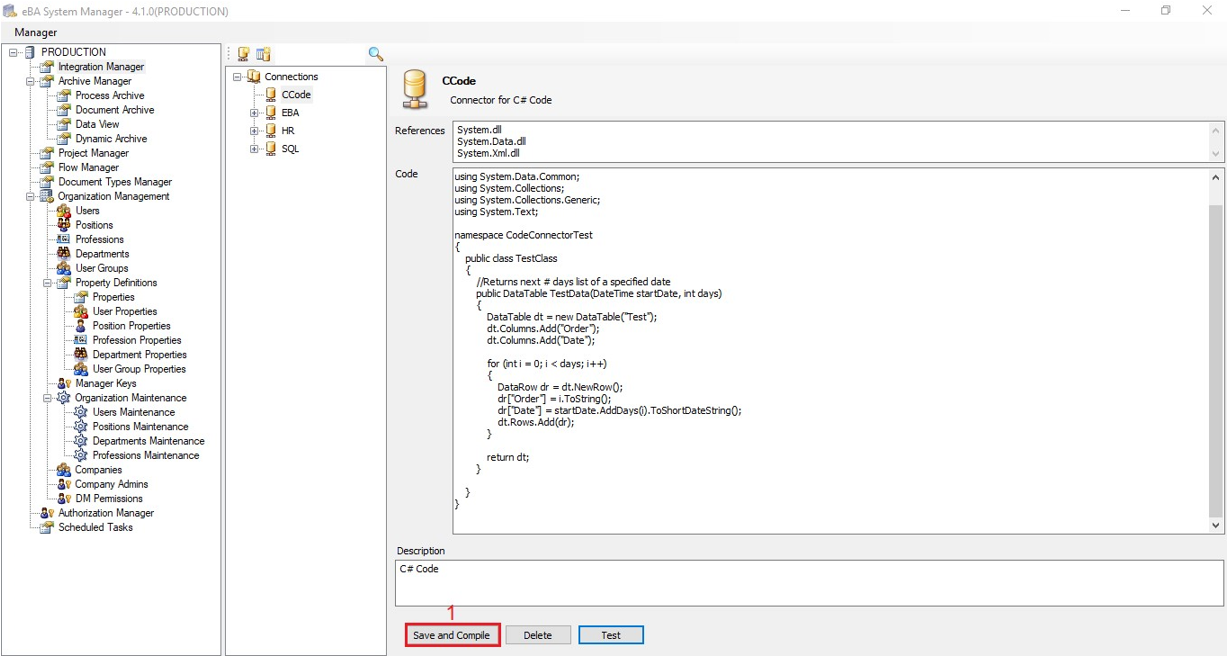The width and height of the screenshot is (1228, 657).
Task: Collapse the Organization Management tree node
Action: click(x=31, y=197)
